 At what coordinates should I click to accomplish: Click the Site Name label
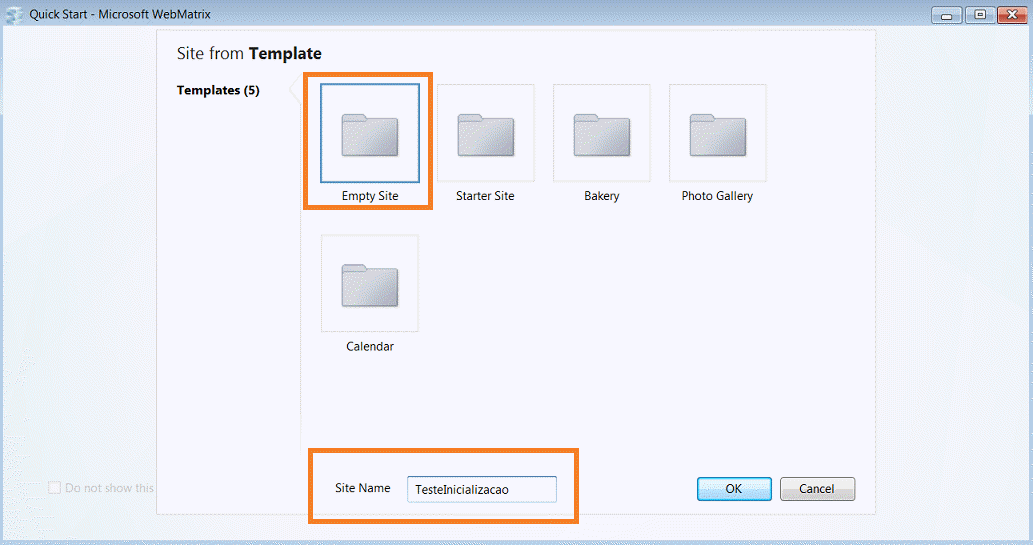click(x=362, y=488)
